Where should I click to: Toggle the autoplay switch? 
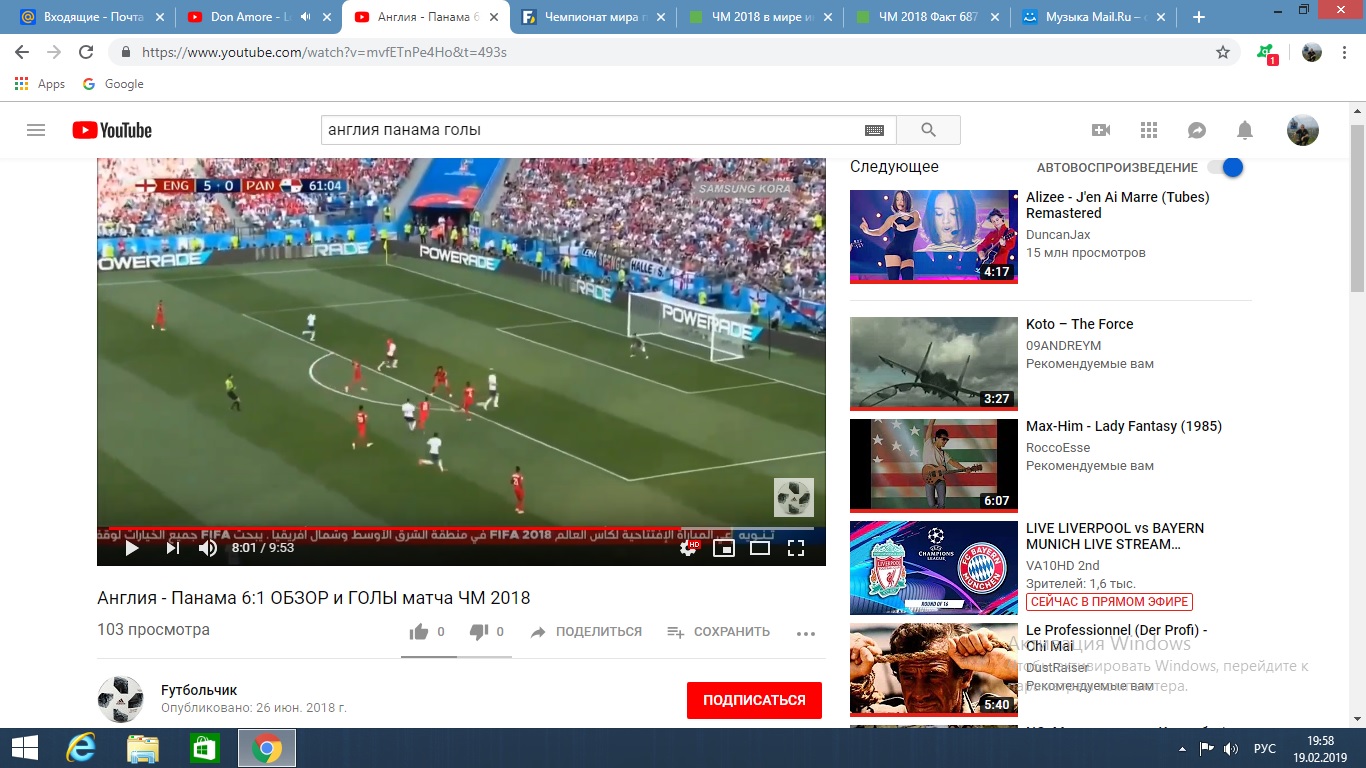click(x=1225, y=168)
